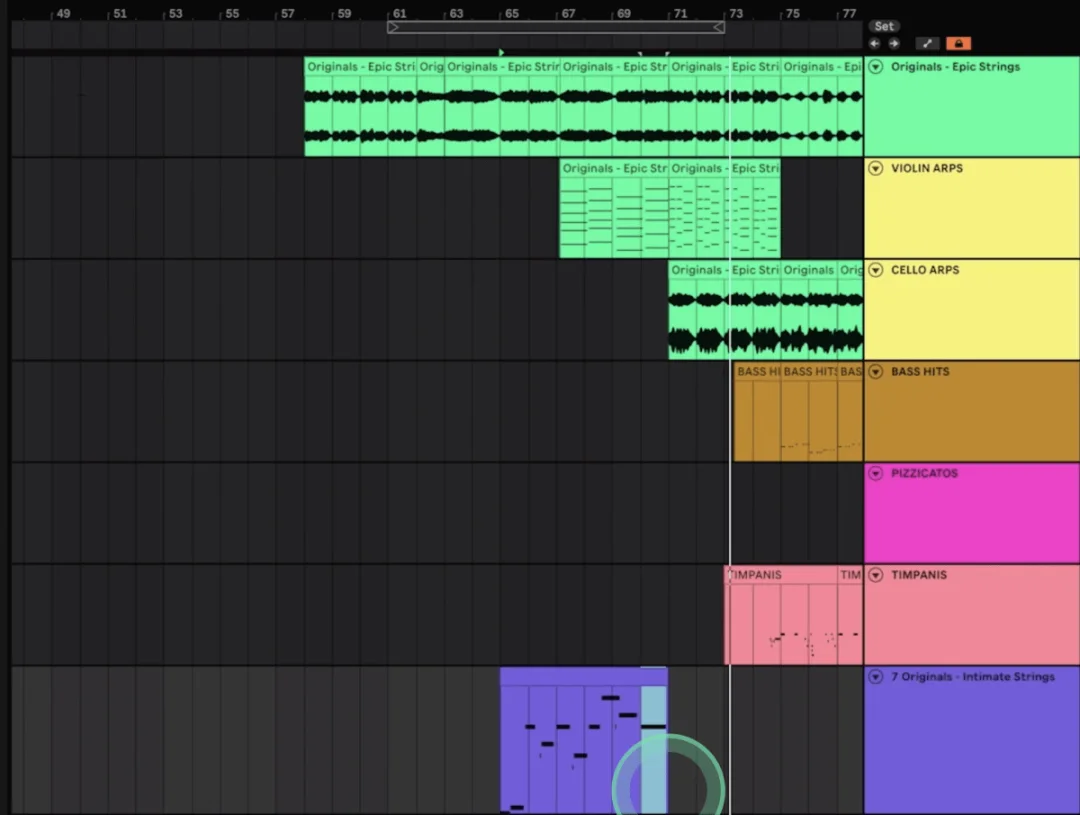Click bar 65 on the ruler

512,13
